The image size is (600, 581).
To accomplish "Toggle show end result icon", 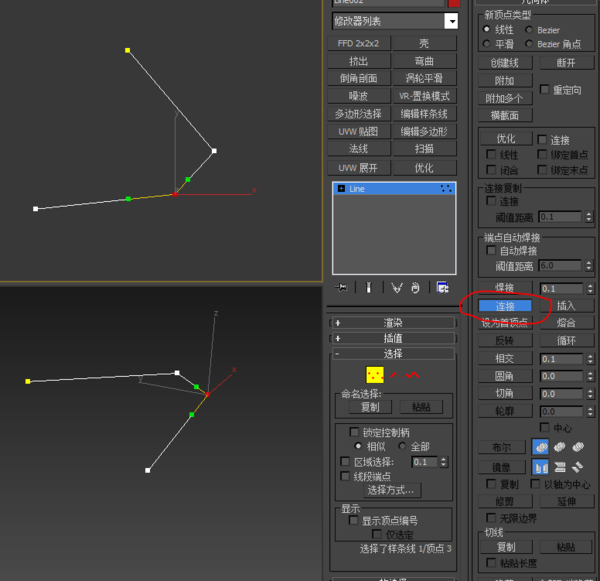I will [368, 287].
